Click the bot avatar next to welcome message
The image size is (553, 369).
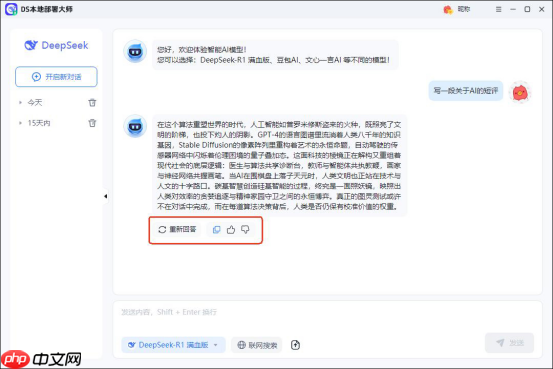pyautogui.click(x=135, y=52)
